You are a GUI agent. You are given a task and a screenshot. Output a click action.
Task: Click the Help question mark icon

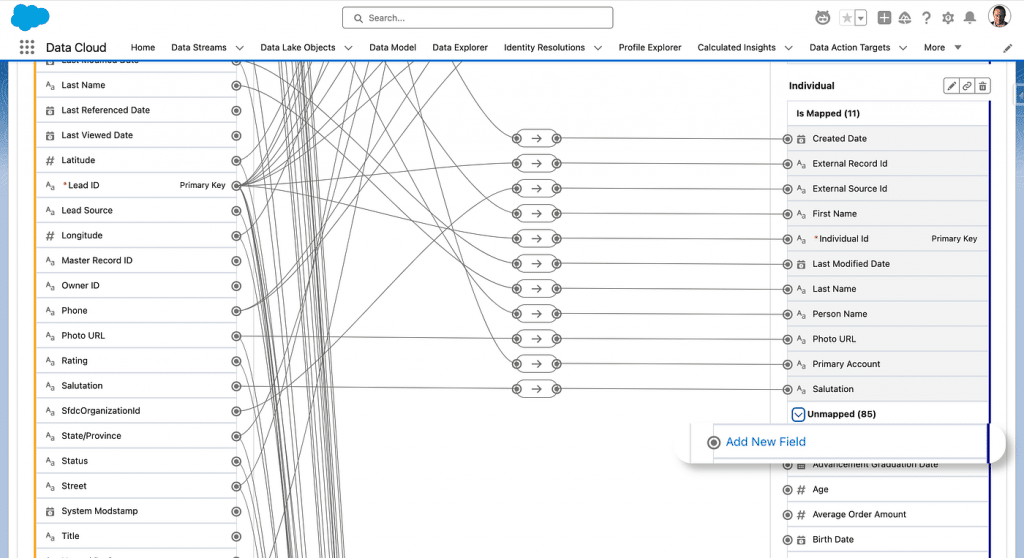[926, 18]
